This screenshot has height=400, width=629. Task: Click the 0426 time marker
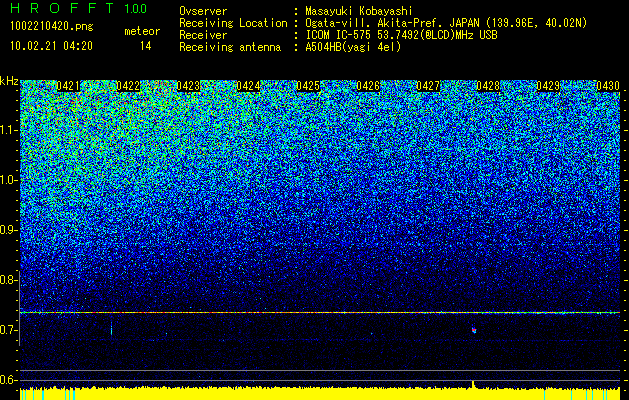(368, 86)
